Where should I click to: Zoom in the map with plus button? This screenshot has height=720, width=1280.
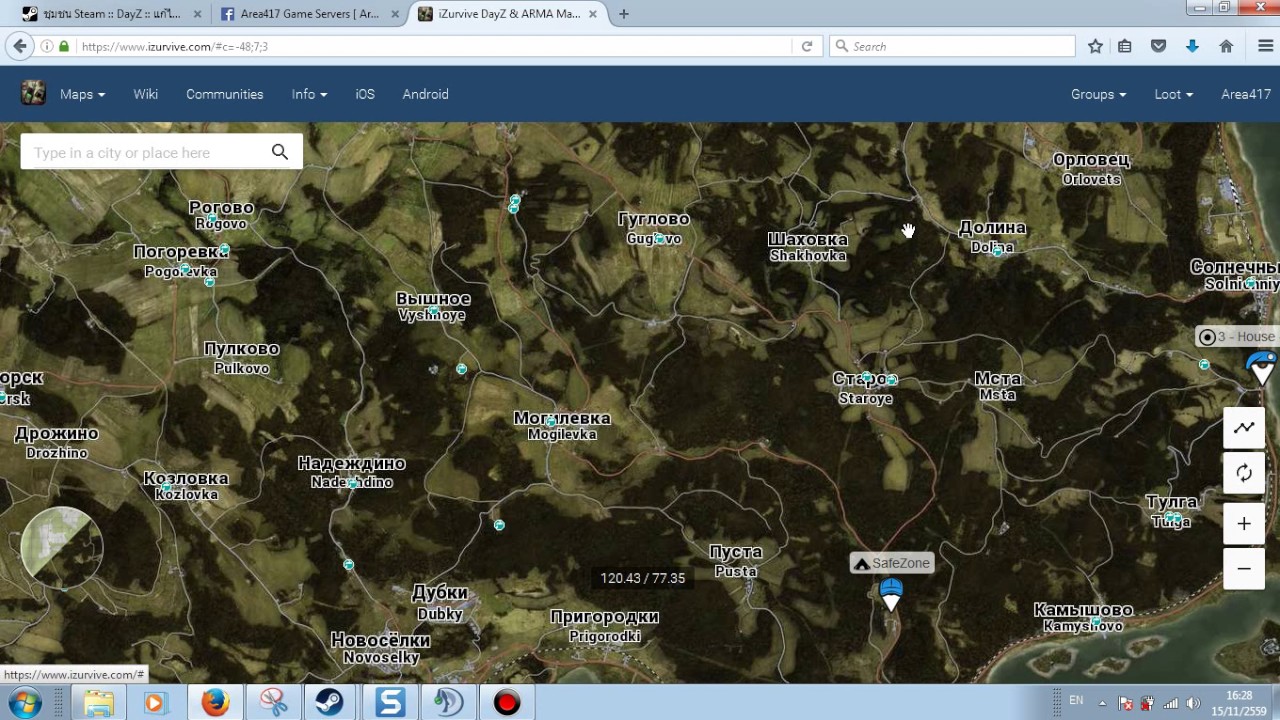point(1244,524)
